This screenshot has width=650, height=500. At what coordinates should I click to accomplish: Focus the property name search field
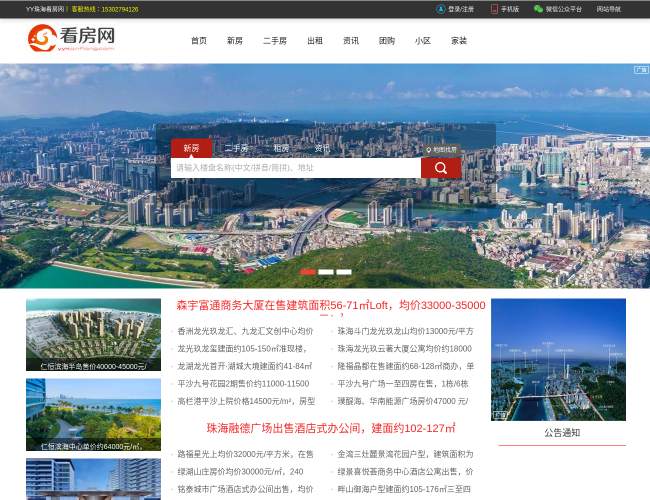click(x=296, y=168)
